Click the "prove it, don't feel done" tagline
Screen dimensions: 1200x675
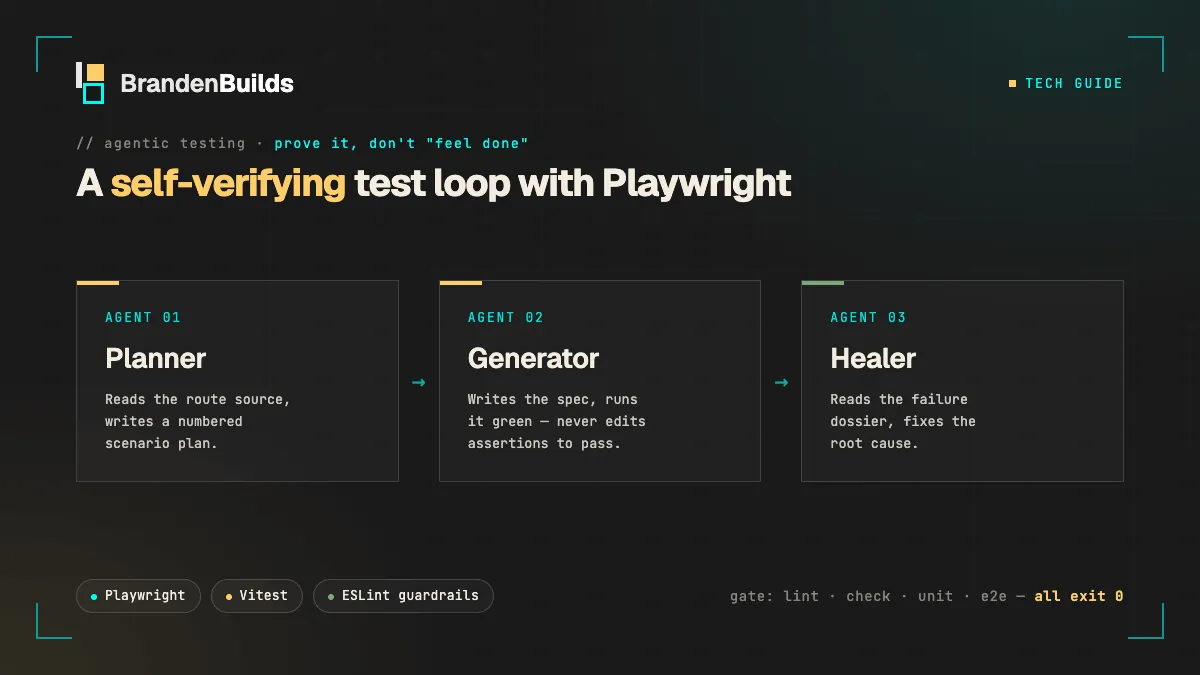401,144
